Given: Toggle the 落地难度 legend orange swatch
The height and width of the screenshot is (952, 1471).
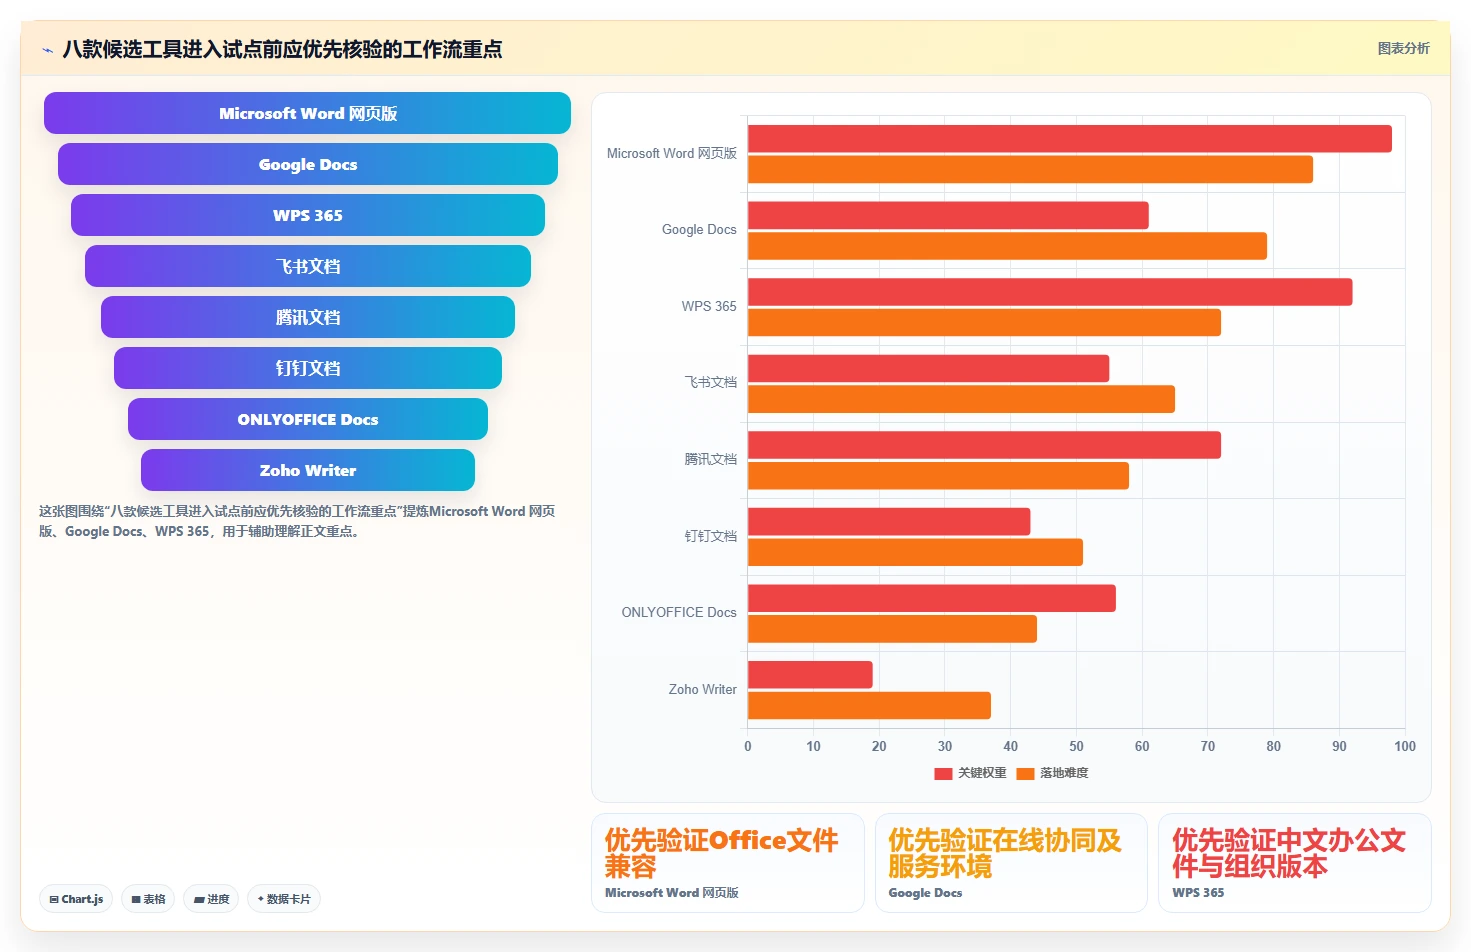Looking at the screenshot, I should point(1025,773).
